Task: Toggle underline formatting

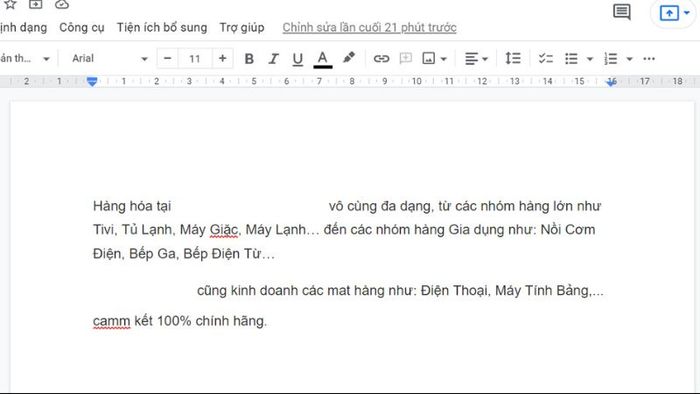Action: point(297,59)
